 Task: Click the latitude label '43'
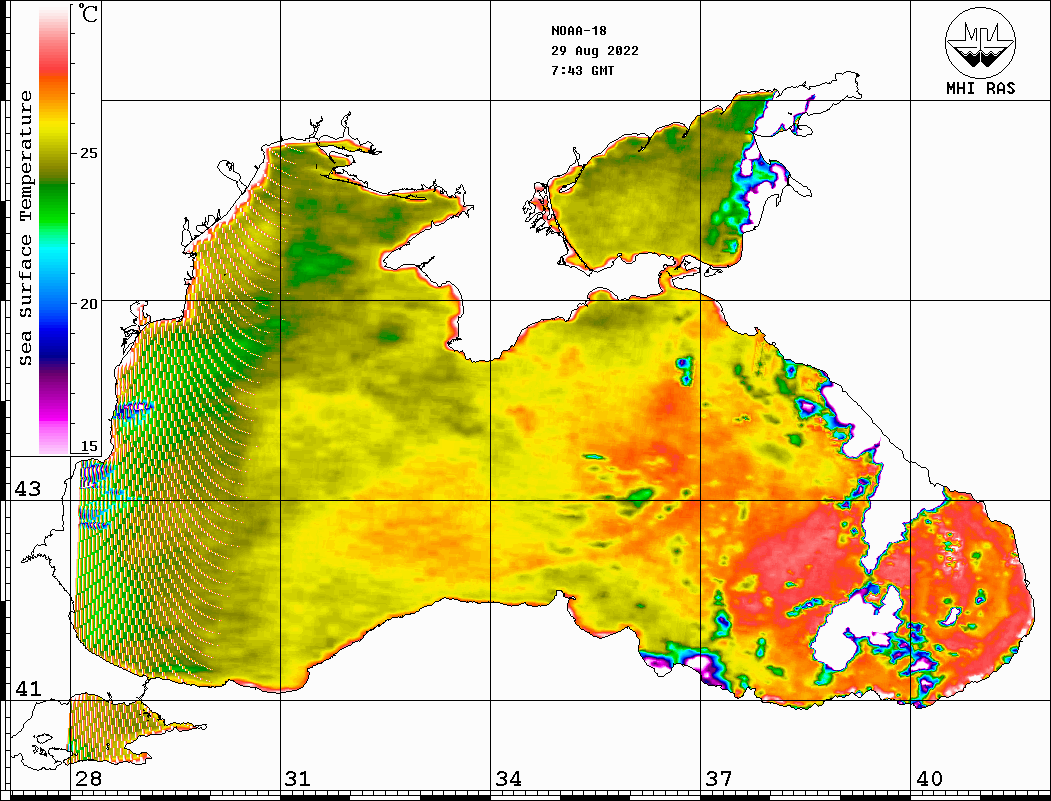28,489
